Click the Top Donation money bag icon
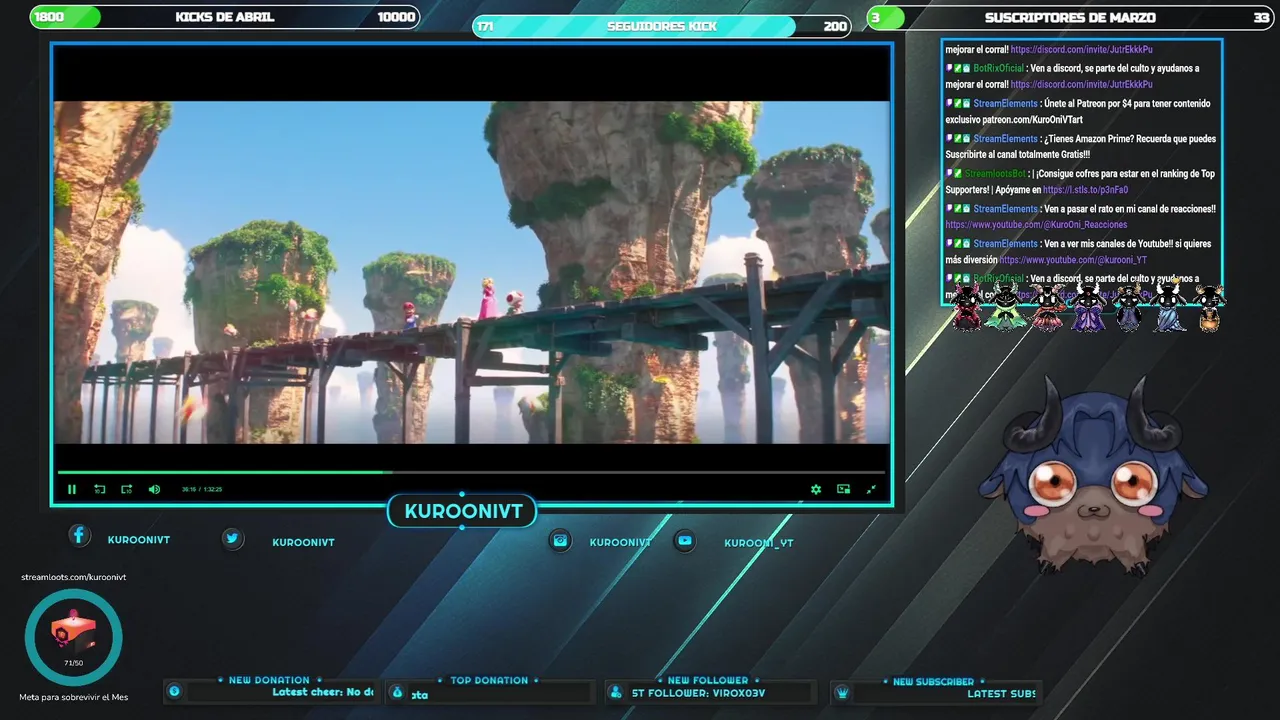This screenshot has width=1280, height=720. coord(397,692)
